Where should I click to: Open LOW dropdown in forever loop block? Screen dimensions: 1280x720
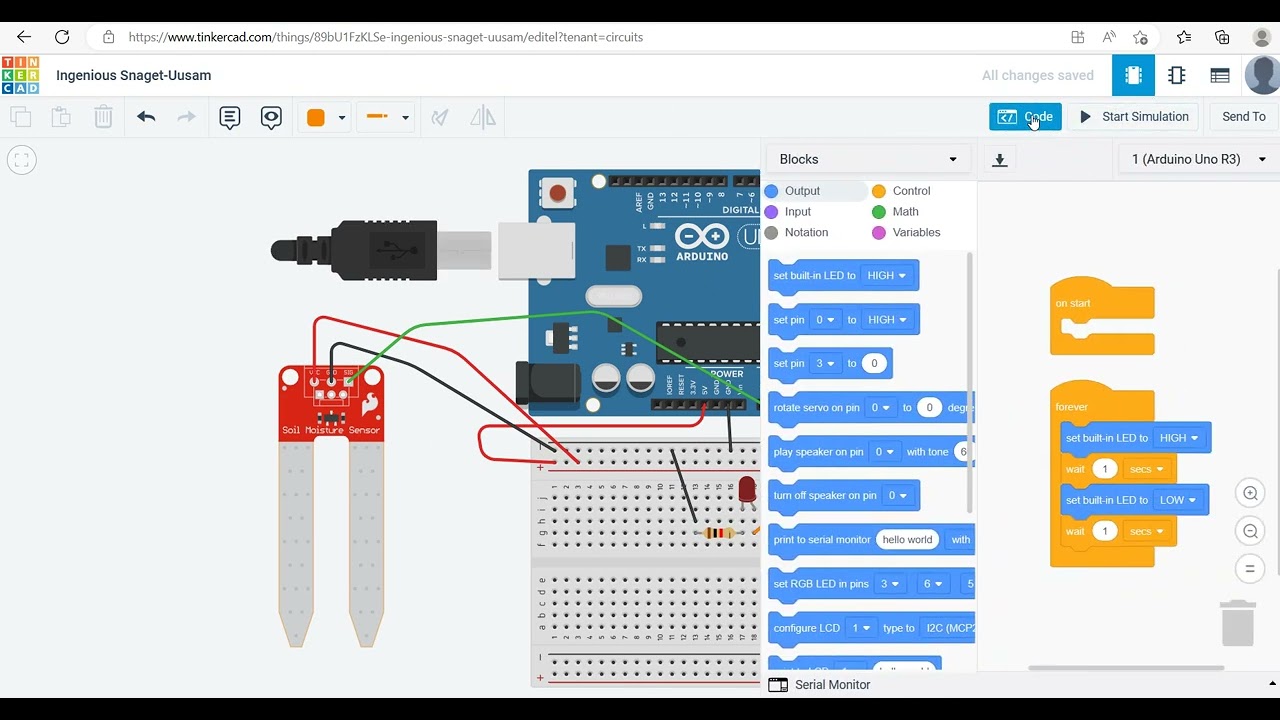[x=1178, y=500]
